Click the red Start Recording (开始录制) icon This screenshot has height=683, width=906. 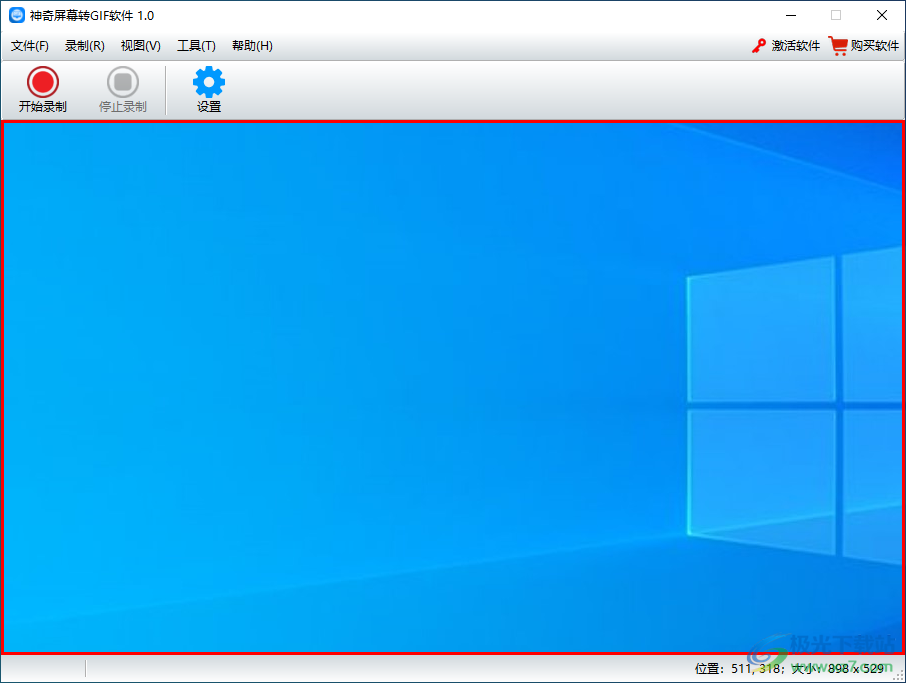pyautogui.click(x=42, y=81)
